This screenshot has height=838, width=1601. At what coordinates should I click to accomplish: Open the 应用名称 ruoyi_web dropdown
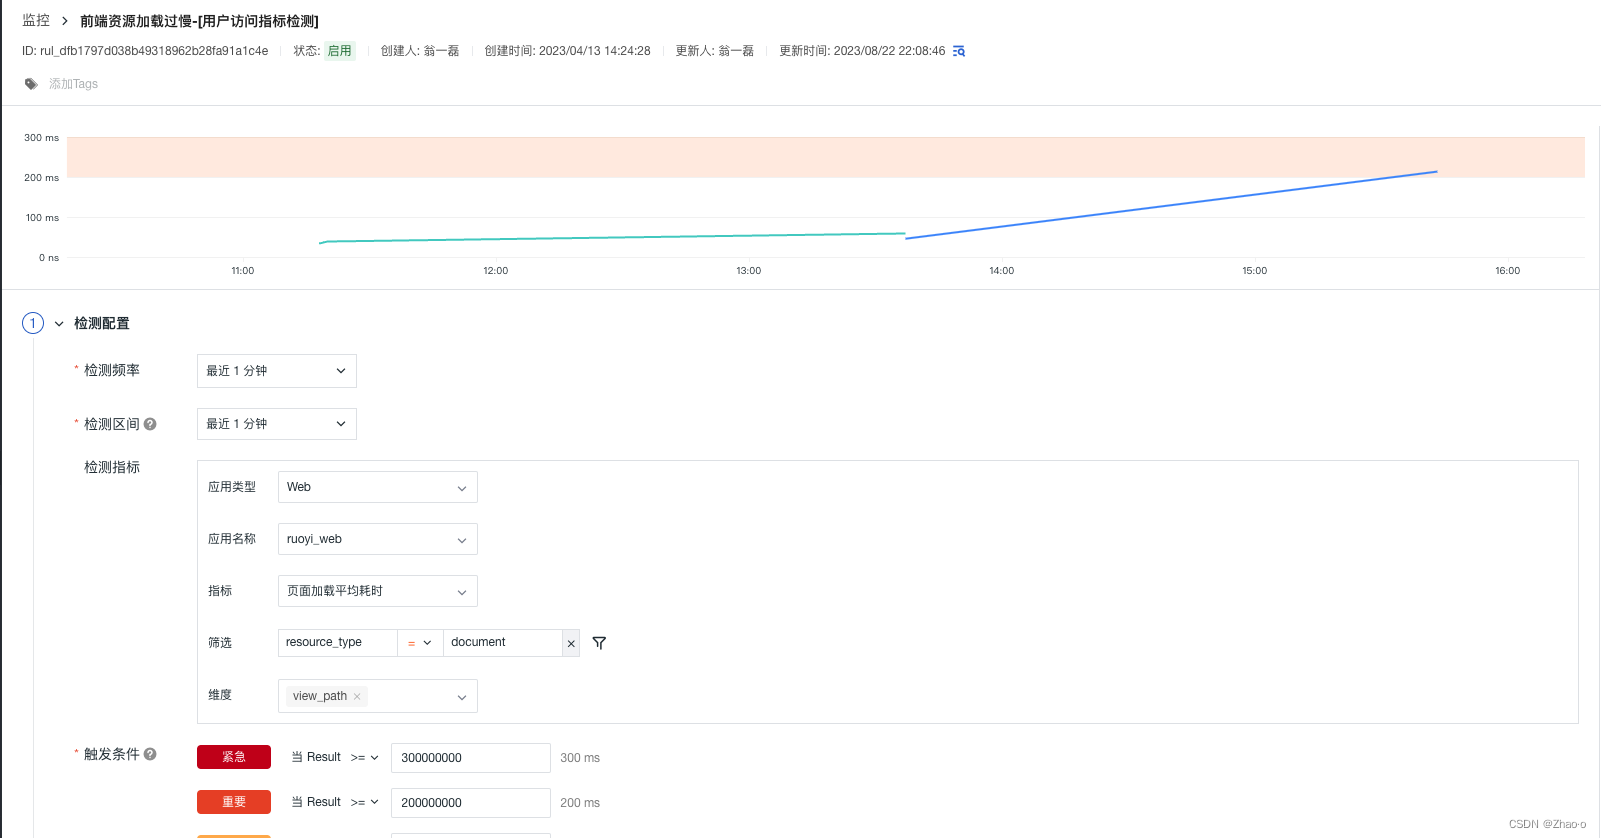378,539
